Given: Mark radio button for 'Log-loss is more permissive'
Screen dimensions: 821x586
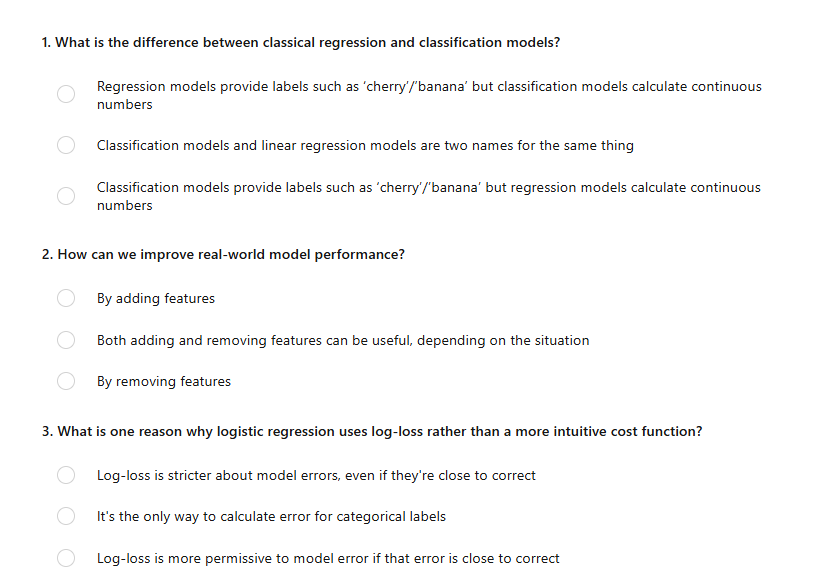Looking at the screenshot, I should 66,558.
